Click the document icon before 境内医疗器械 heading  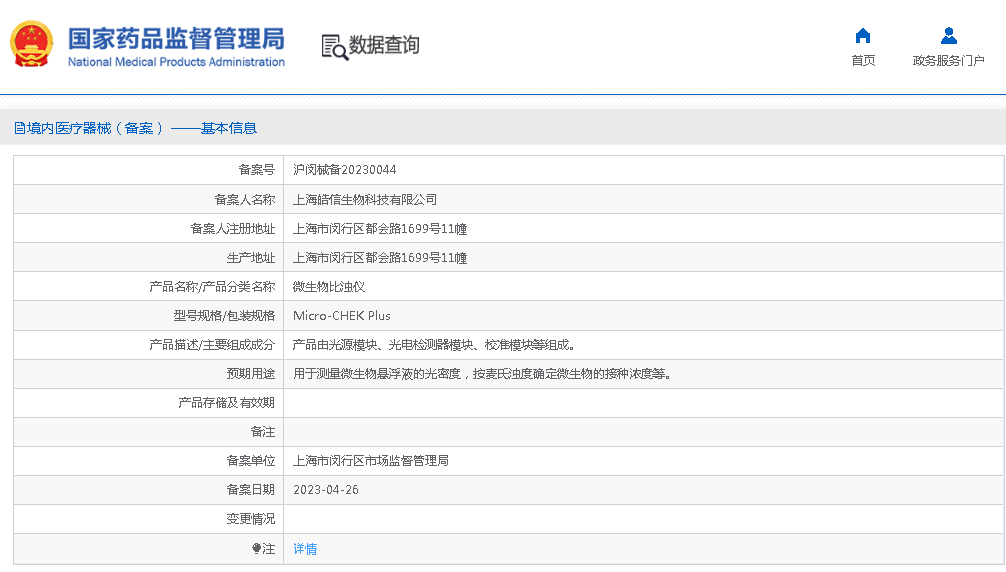tap(19, 128)
